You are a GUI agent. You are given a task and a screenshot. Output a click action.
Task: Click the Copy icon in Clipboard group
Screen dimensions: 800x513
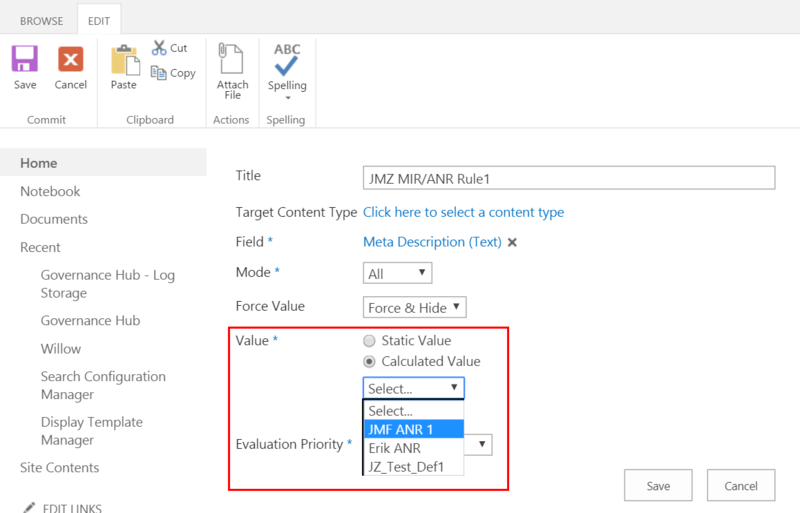160,72
